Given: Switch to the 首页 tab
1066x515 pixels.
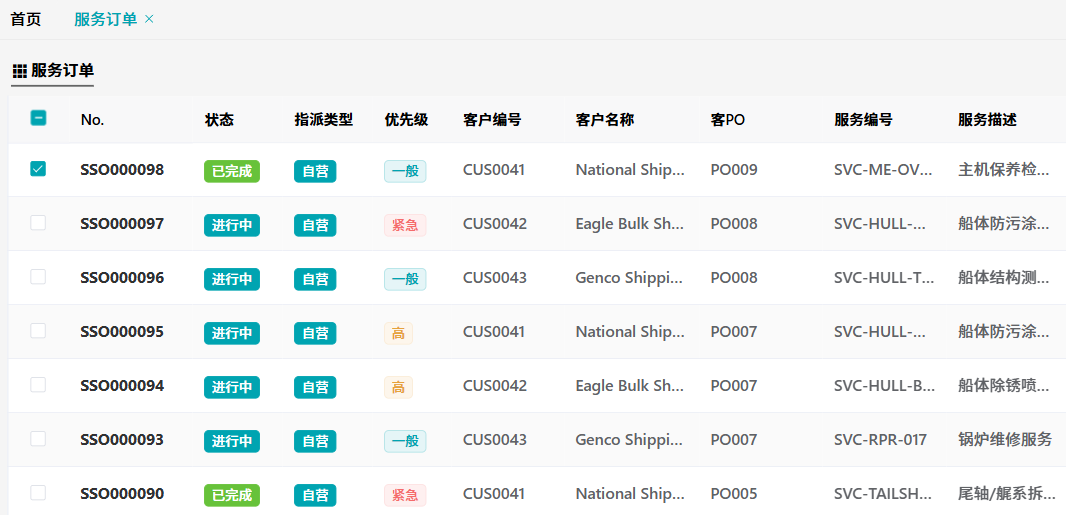Looking at the screenshot, I should 26,19.
